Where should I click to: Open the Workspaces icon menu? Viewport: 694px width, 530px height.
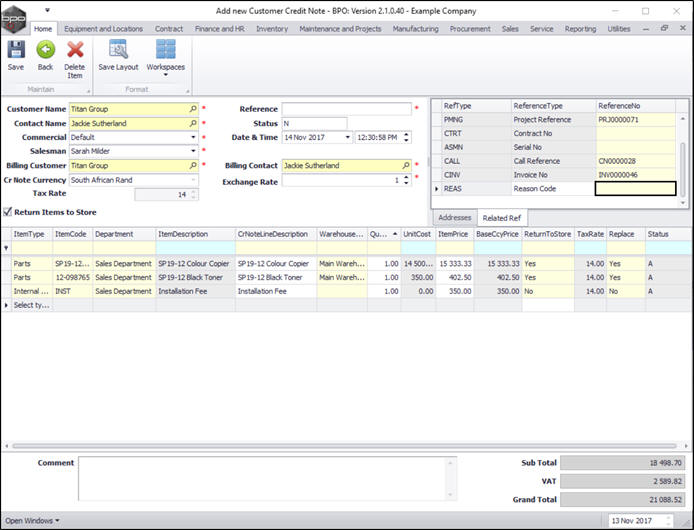[166, 50]
